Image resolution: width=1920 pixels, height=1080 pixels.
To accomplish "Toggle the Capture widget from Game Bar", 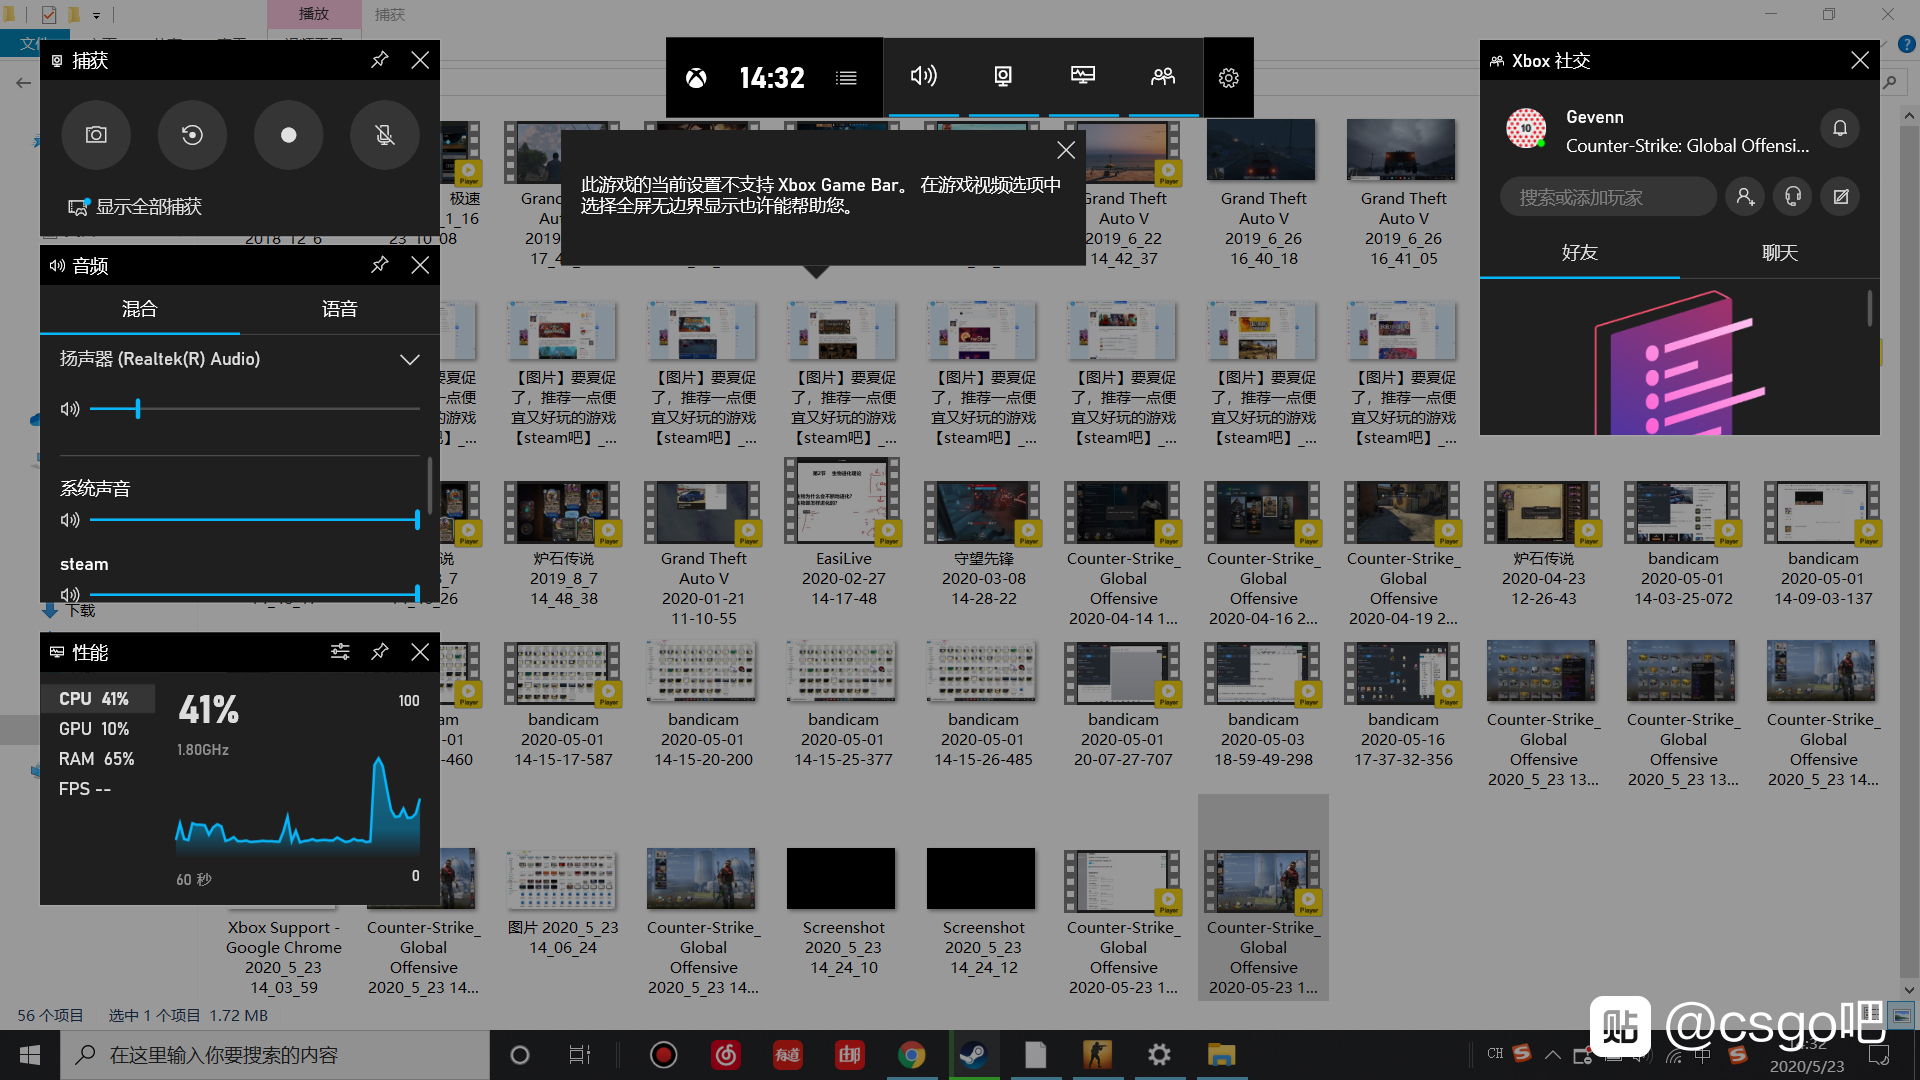I will point(1003,76).
